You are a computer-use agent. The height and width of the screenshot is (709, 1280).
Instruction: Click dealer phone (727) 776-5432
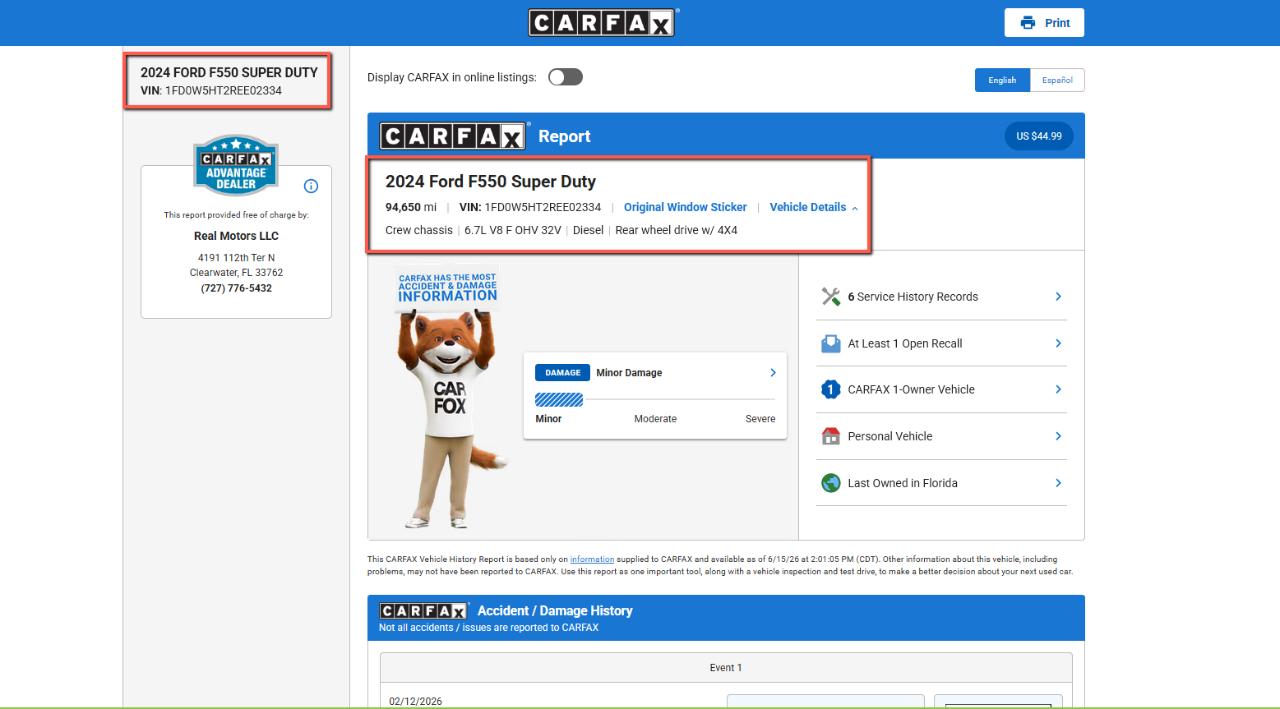point(236,288)
